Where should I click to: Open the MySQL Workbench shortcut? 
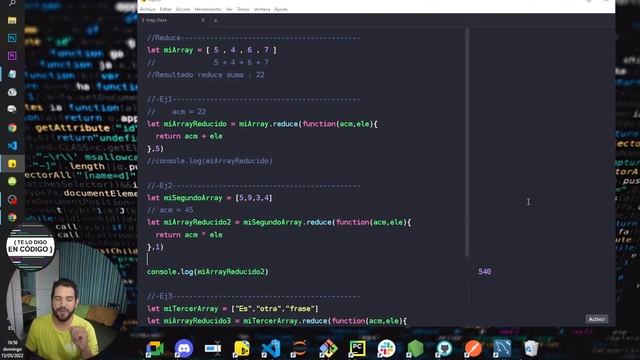tap(502, 349)
